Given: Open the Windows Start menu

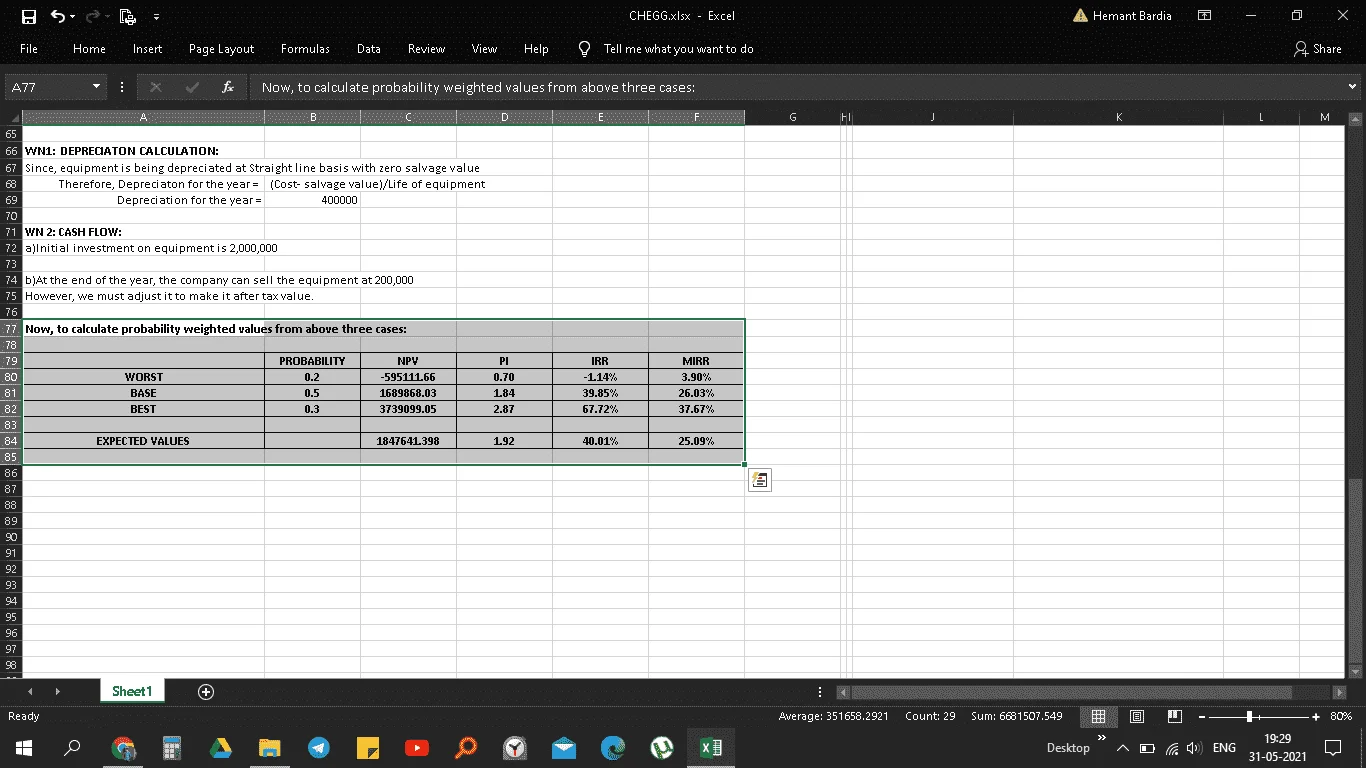Looking at the screenshot, I should (x=23, y=747).
